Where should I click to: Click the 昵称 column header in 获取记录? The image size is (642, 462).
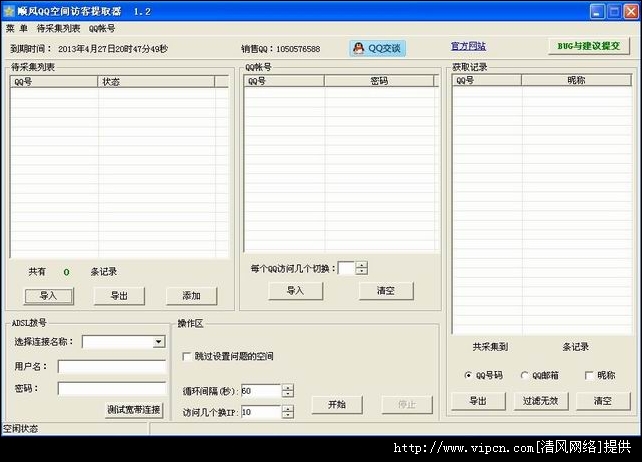576,80
